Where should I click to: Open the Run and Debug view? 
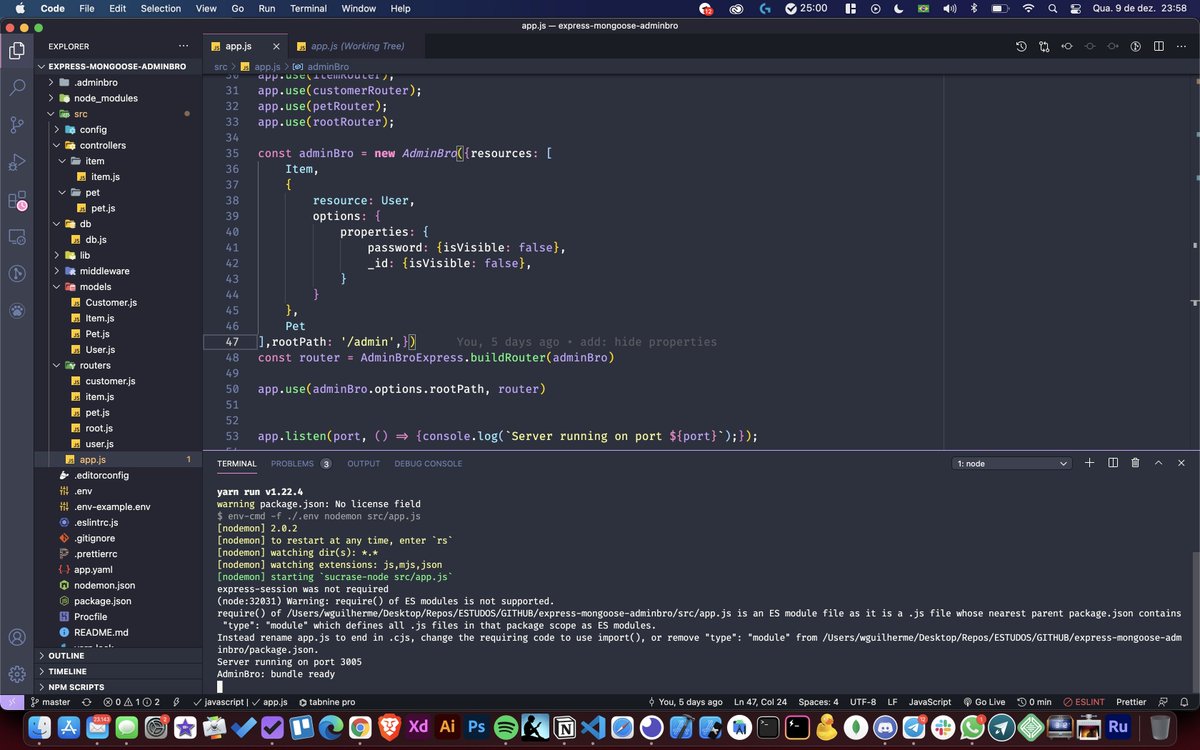[17, 161]
